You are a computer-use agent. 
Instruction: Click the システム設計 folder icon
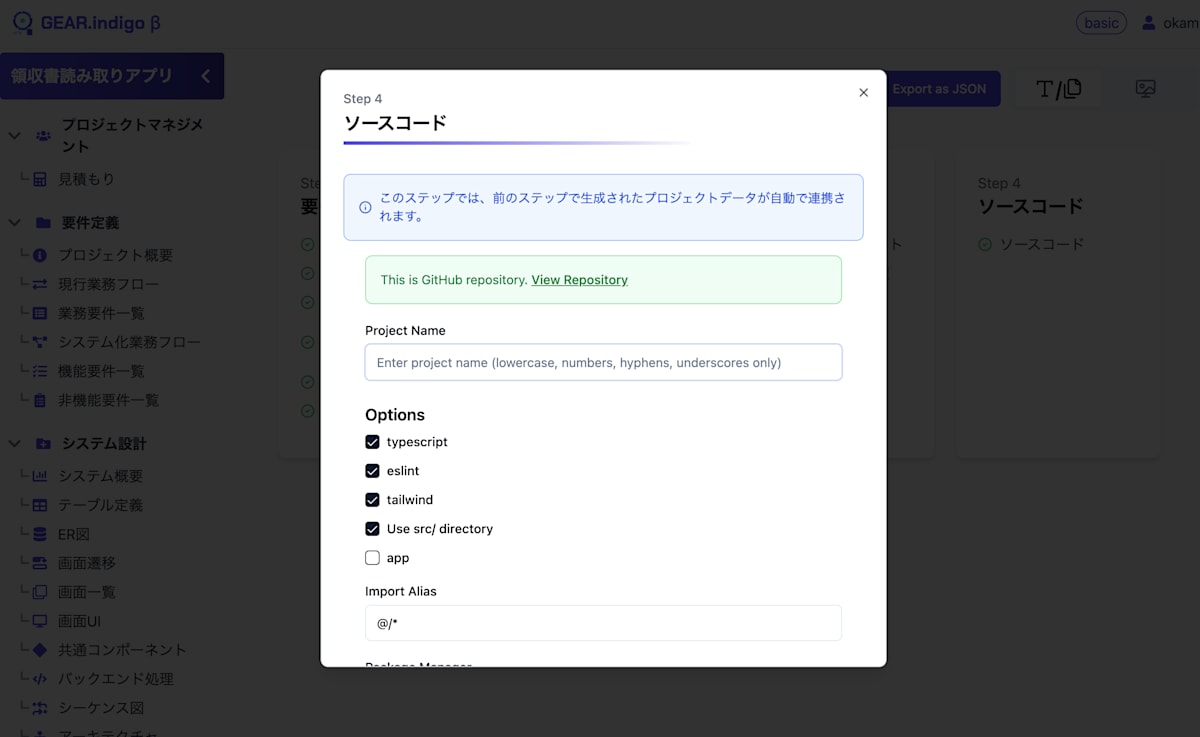coord(43,443)
